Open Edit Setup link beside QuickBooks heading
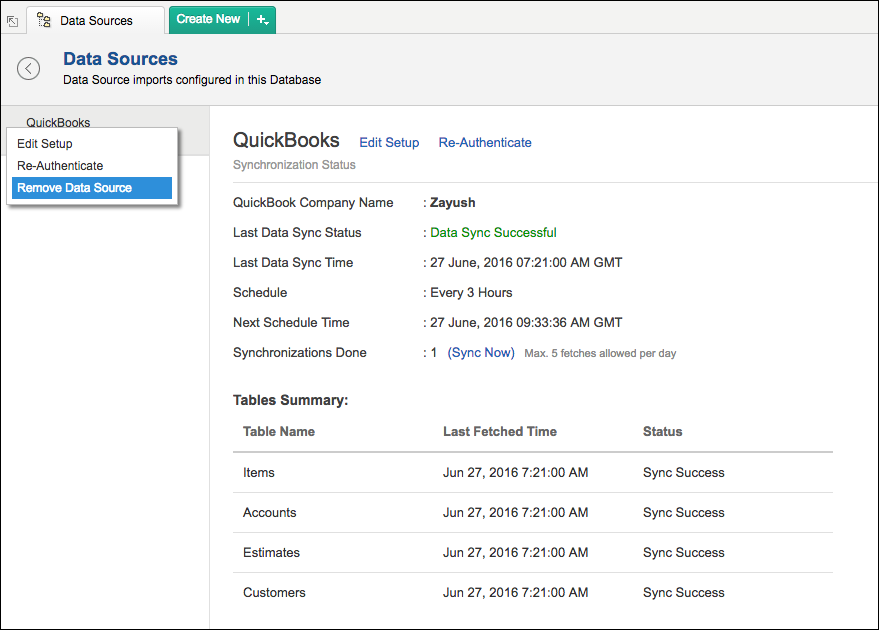Screen dimensions: 879x630 point(389,143)
